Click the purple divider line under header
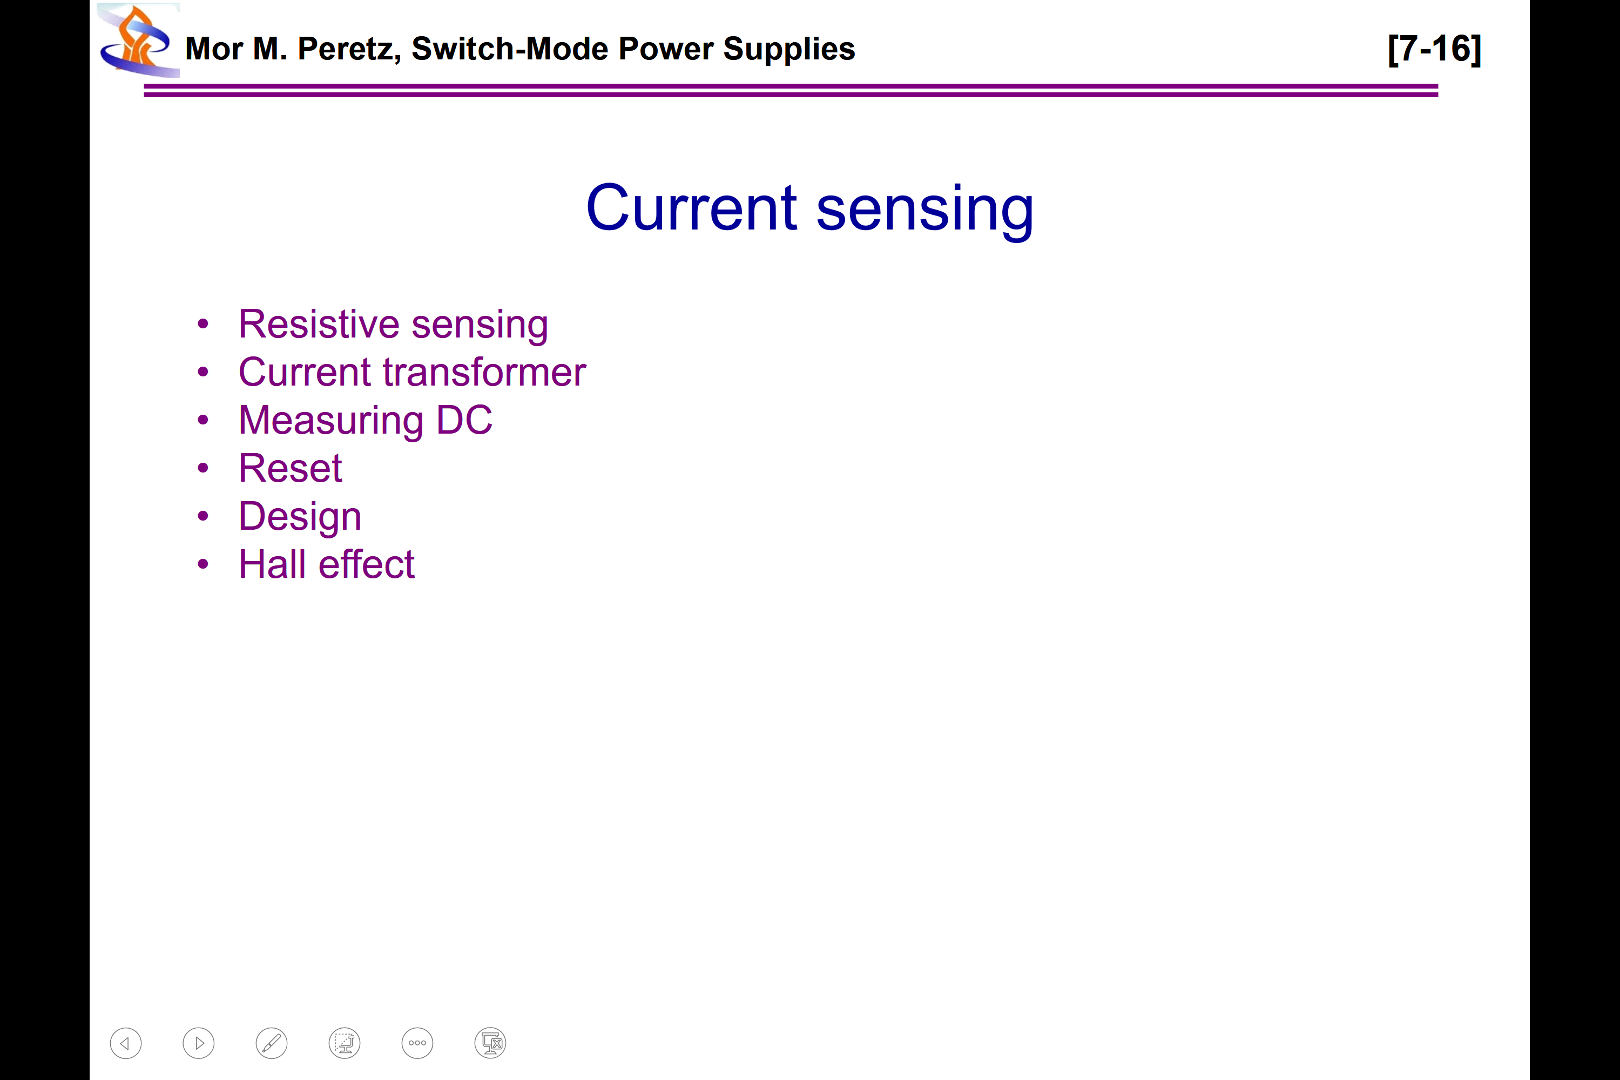1620x1080 pixels. pyautogui.click(x=790, y=90)
